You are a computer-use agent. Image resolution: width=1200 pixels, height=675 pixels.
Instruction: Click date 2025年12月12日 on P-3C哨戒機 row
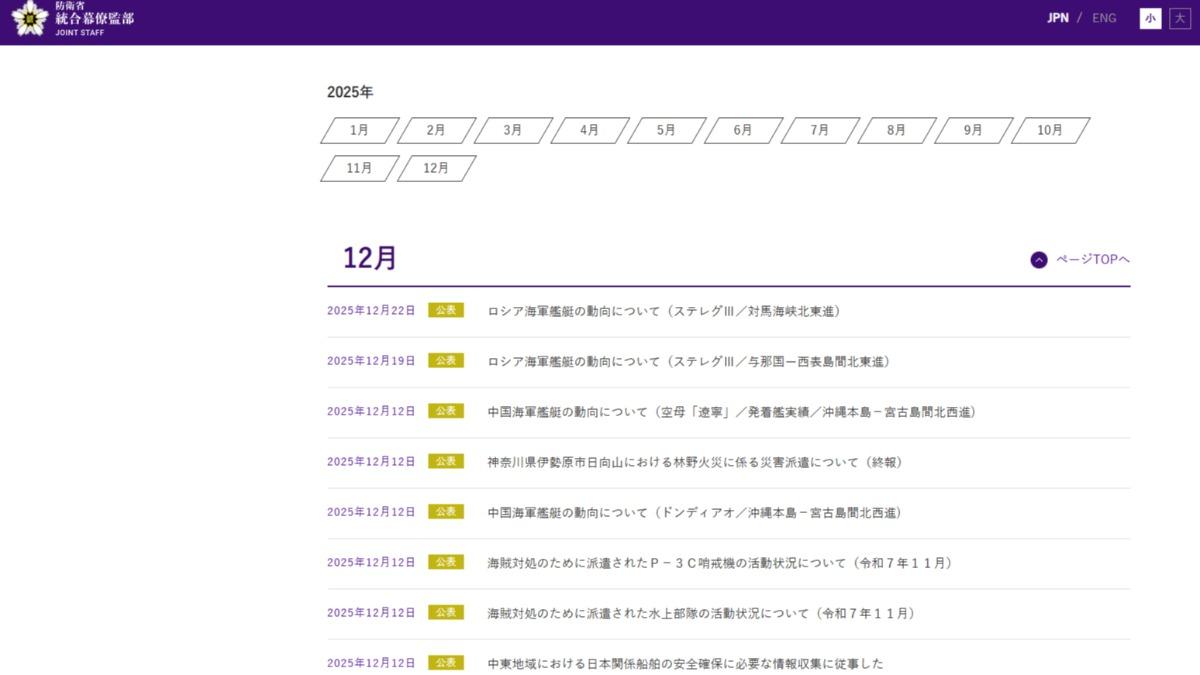point(371,563)
